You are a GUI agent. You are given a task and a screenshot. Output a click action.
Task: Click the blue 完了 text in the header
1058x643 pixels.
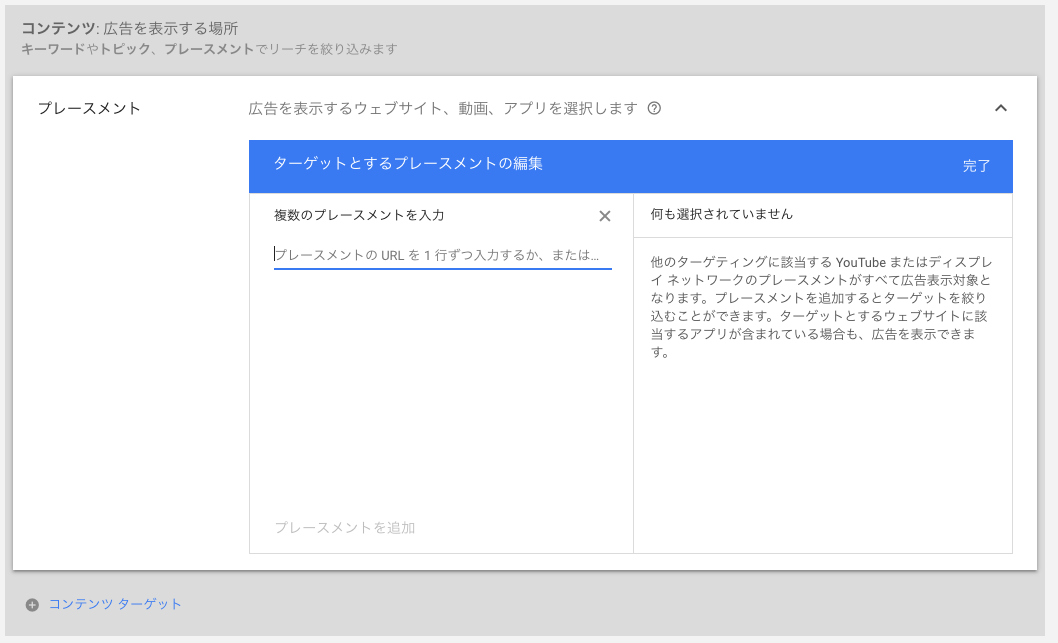pyautogui.click(x=976, y=166)
